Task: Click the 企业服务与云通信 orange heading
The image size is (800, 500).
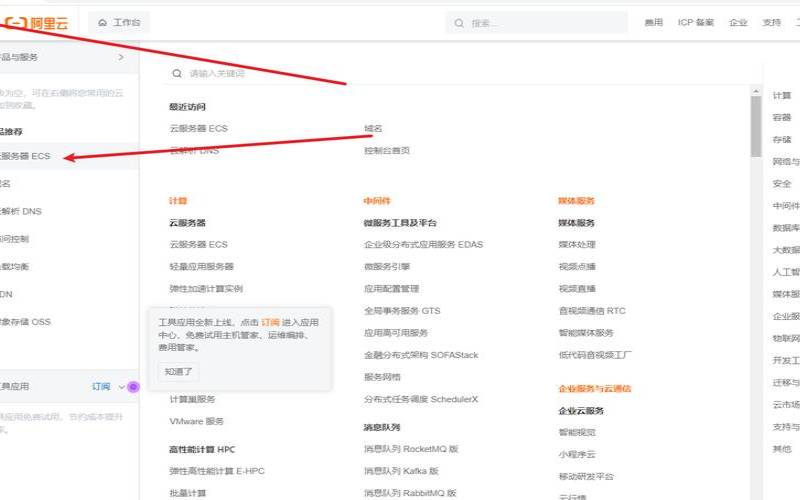Action: pos(595,388)
